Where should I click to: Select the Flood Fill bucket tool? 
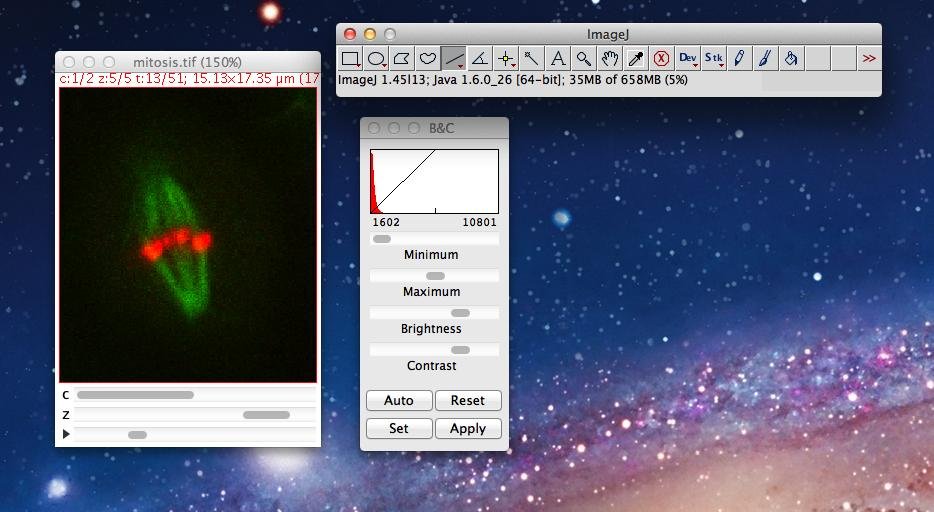click(791, 59)
